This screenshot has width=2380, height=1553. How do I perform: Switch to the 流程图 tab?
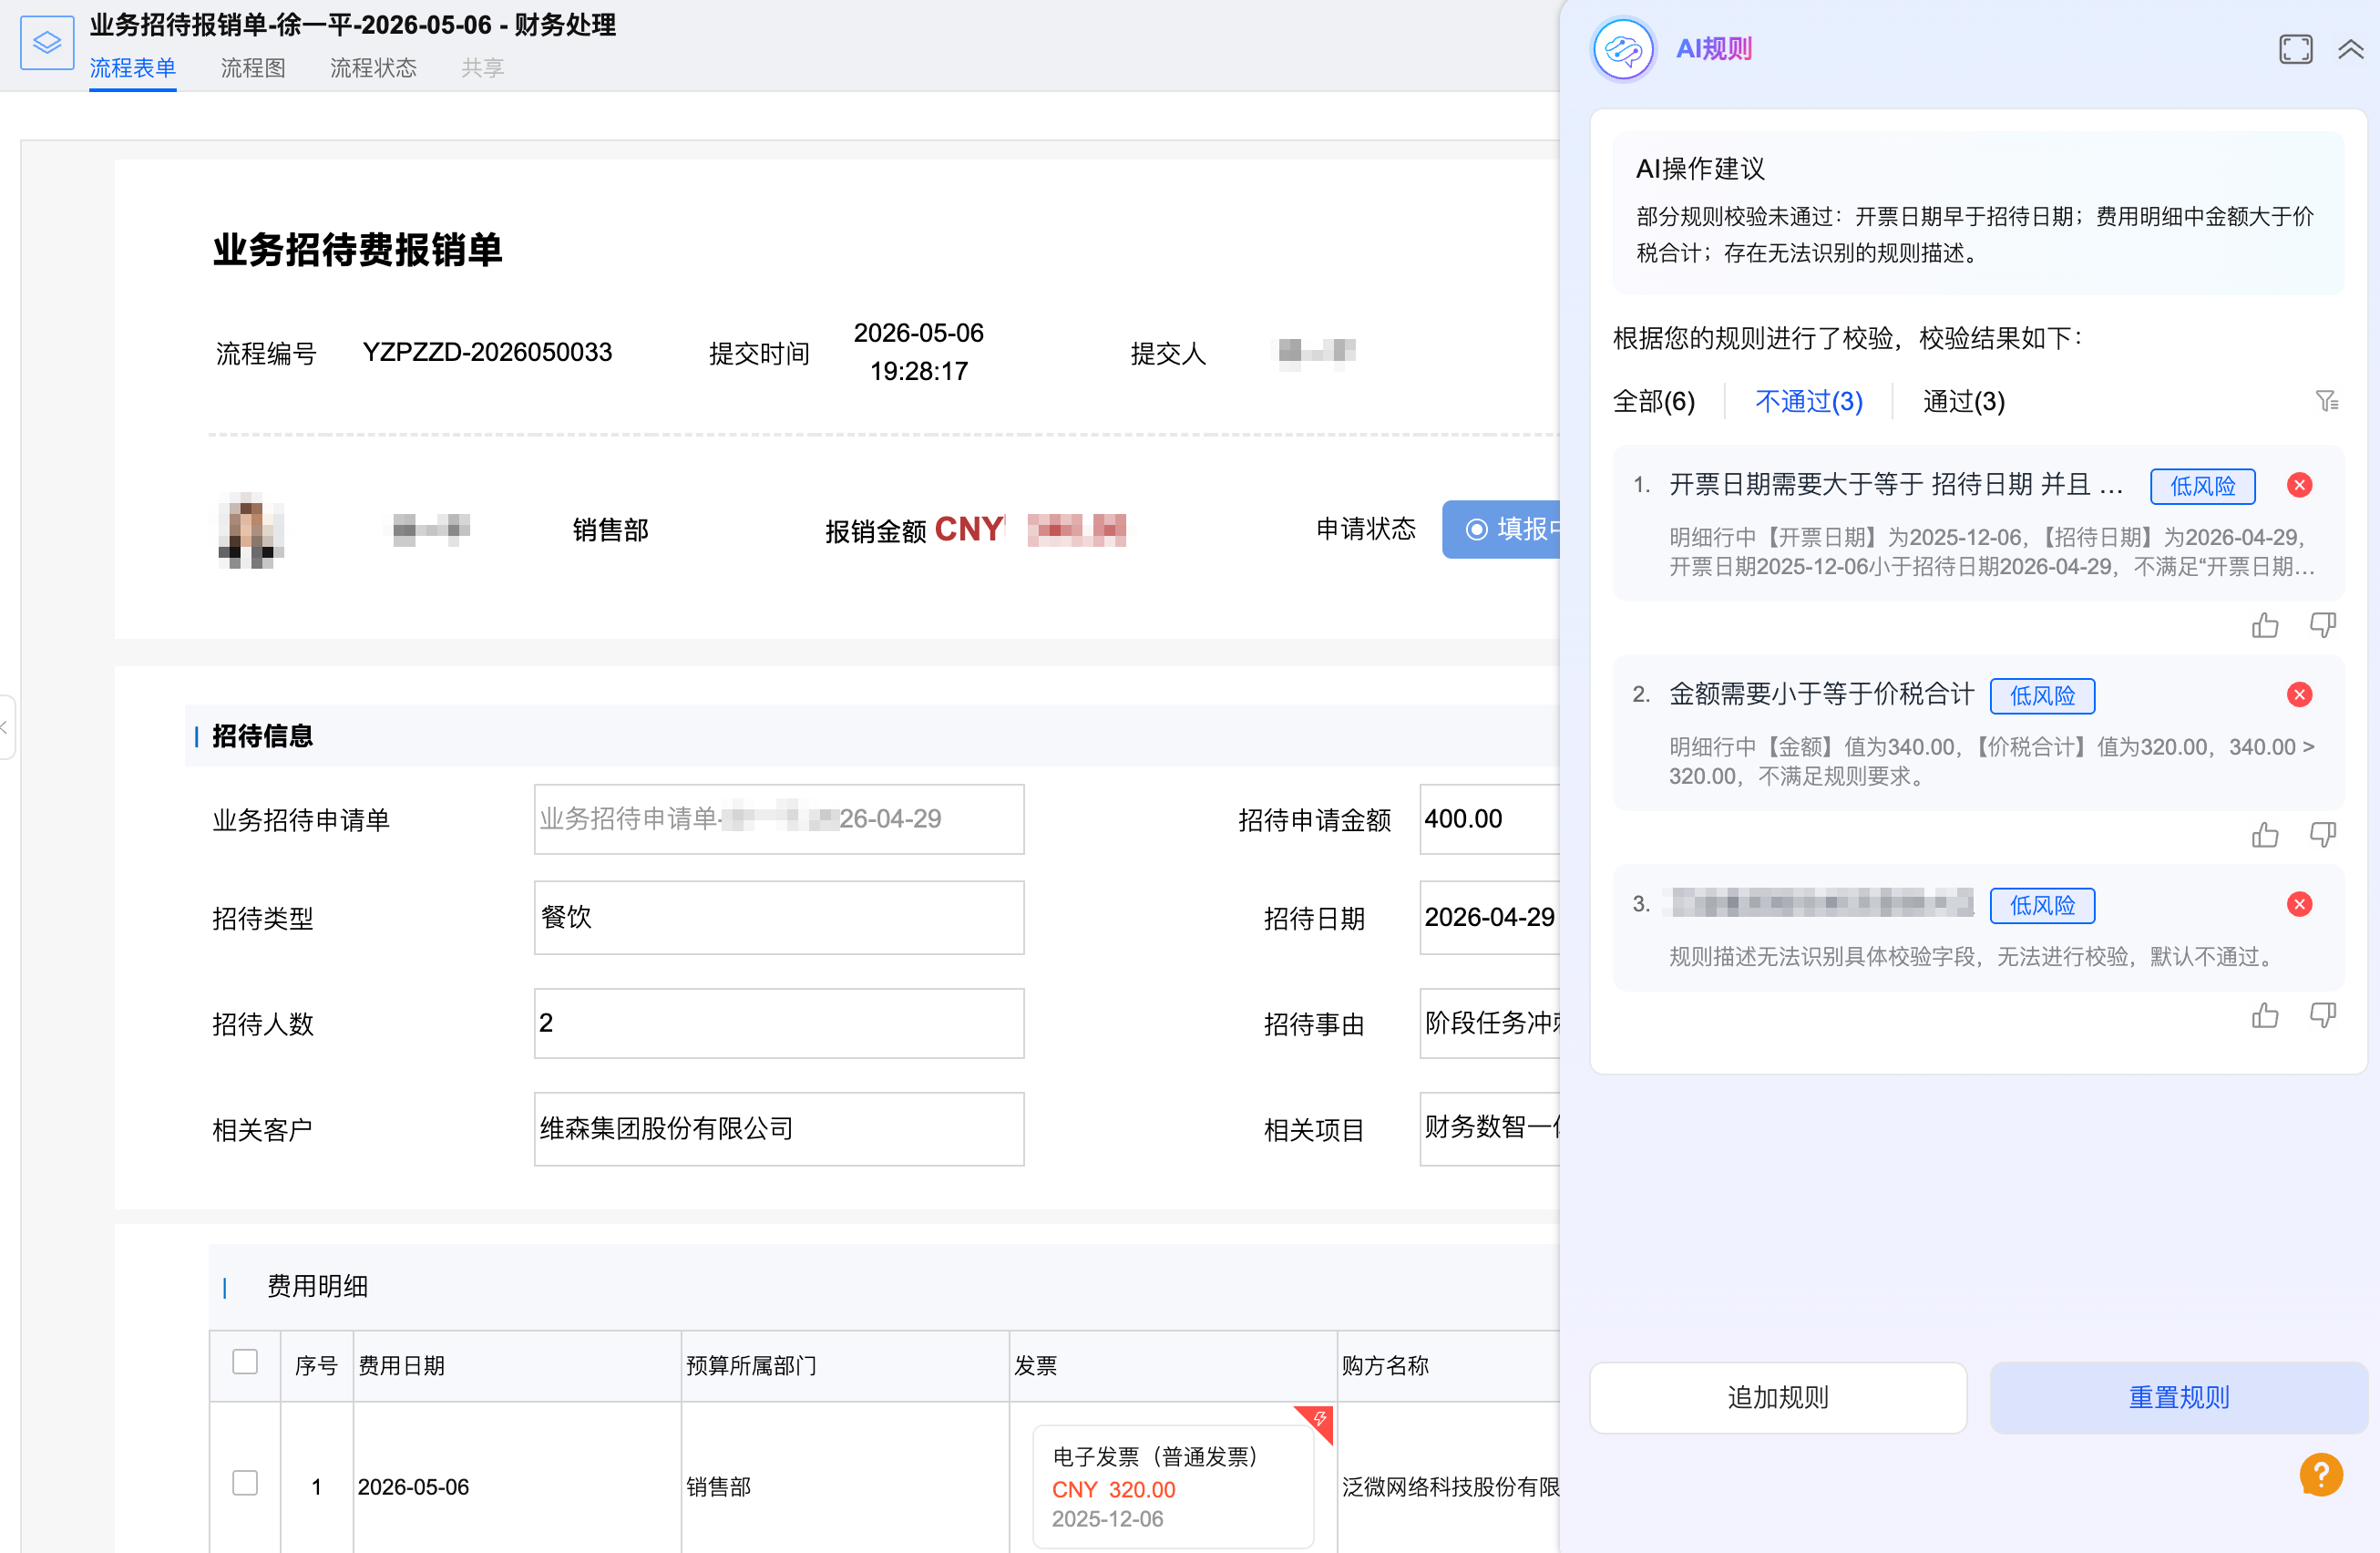tap(253, 68)
